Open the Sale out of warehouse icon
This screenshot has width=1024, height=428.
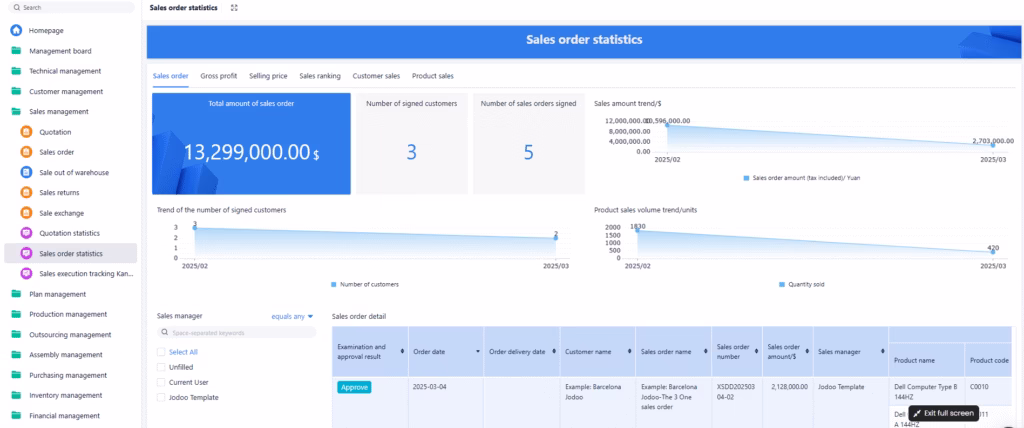28,172
